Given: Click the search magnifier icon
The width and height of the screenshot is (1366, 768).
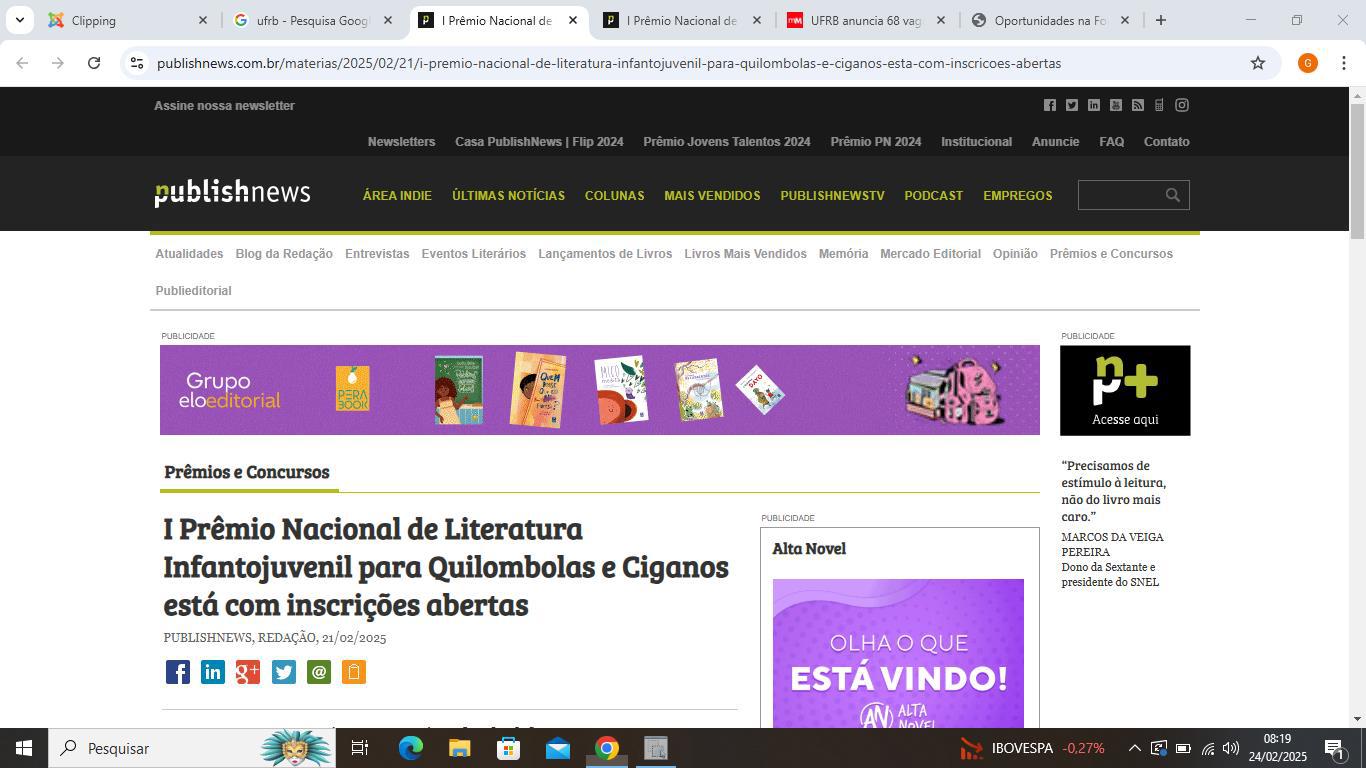Looking at the screenshot, I should 1172,195.
